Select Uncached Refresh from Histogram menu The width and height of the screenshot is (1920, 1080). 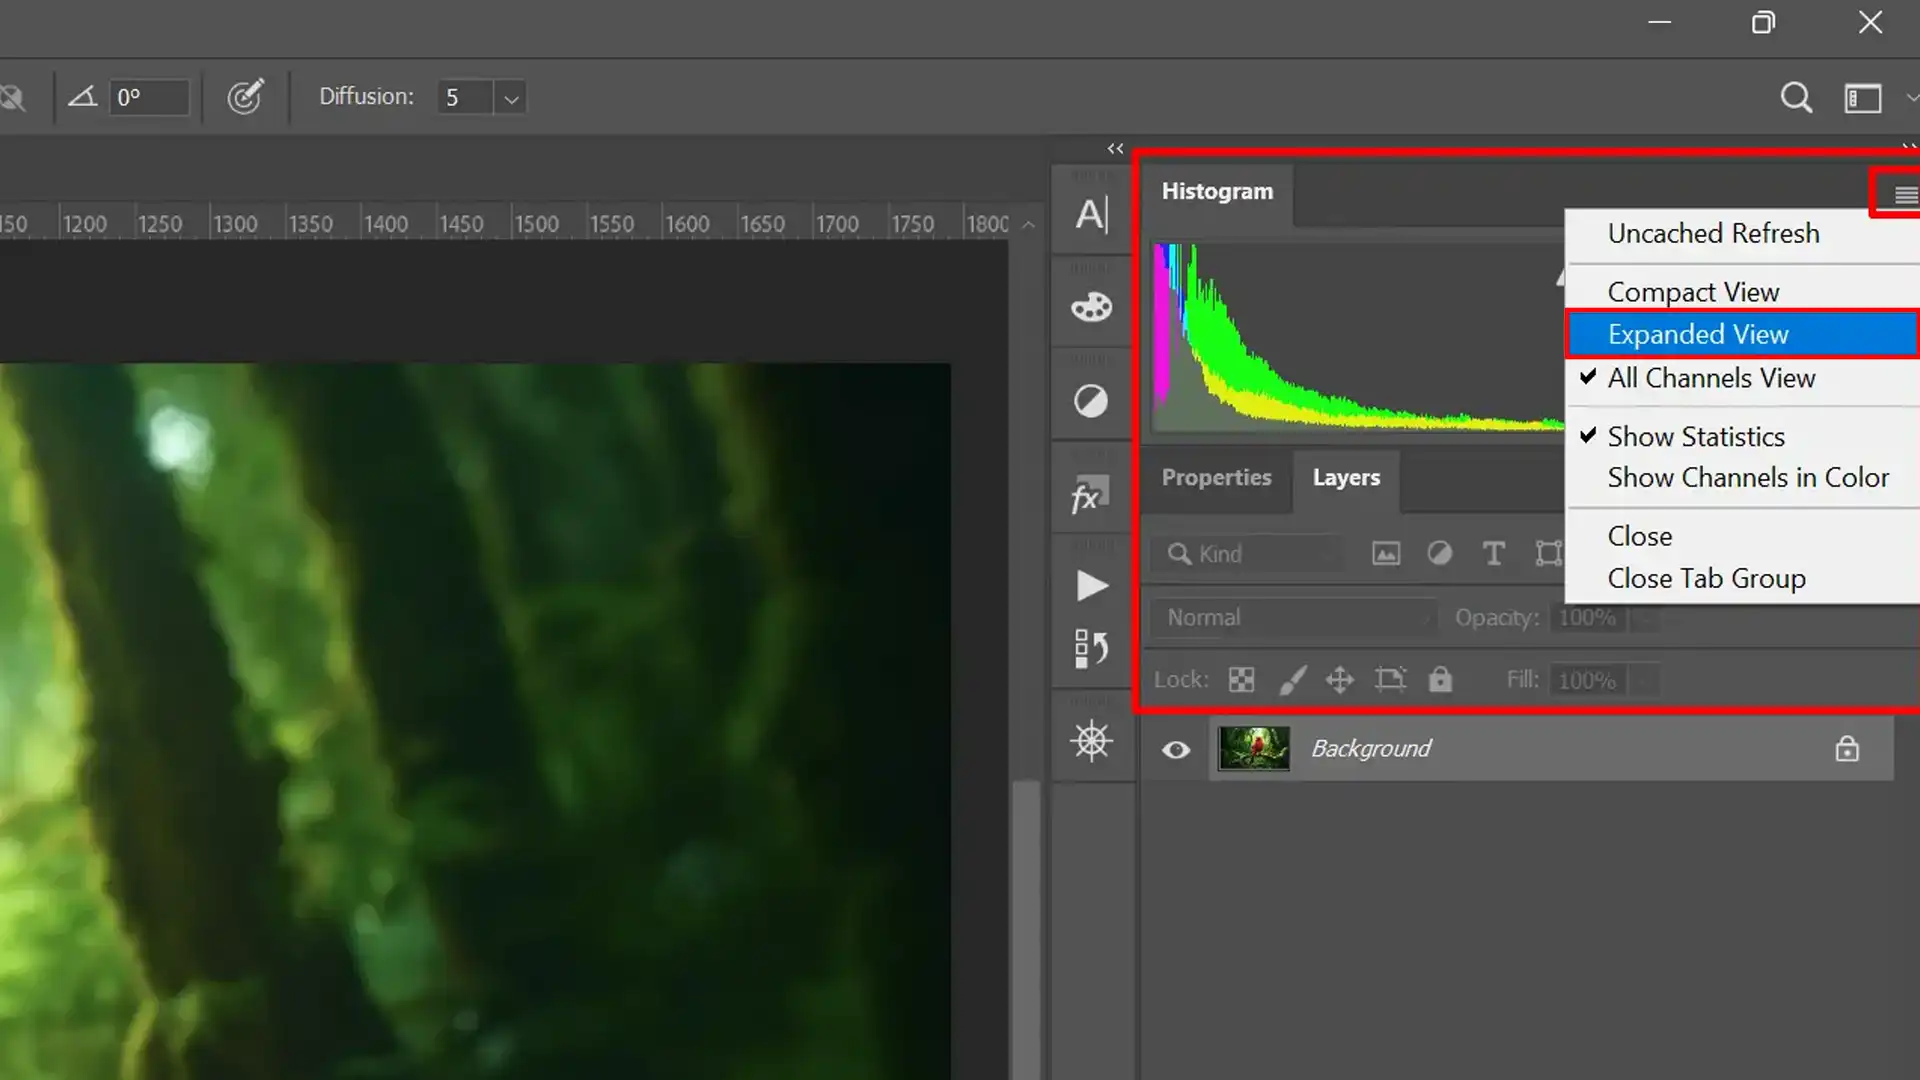(x=1713, y=233)
